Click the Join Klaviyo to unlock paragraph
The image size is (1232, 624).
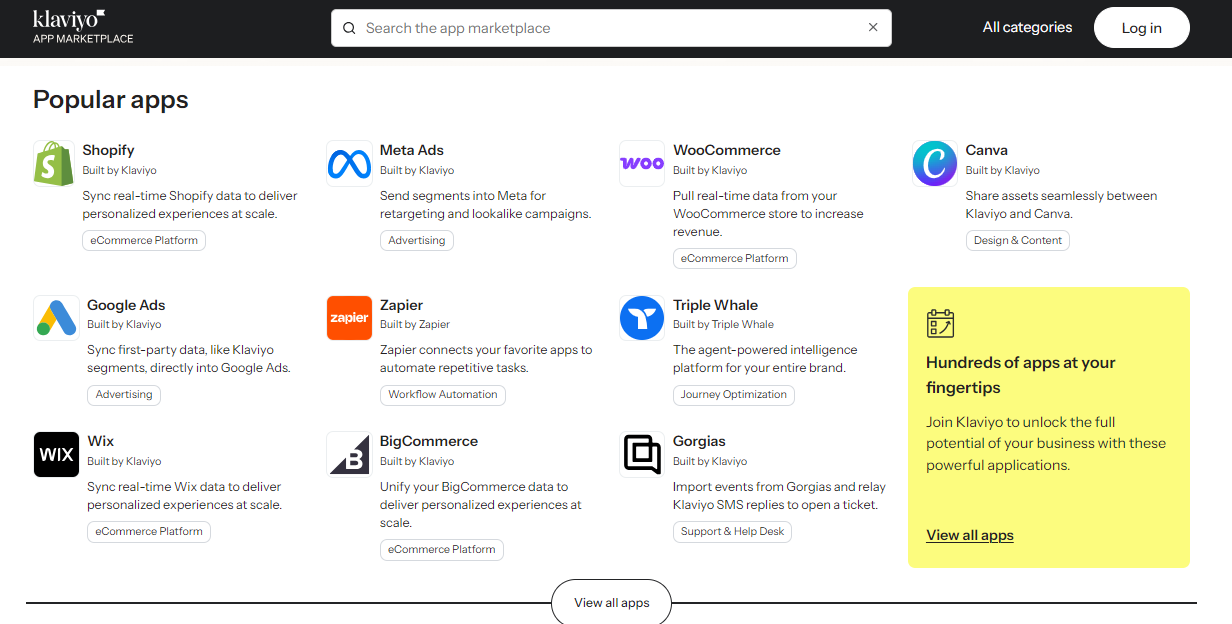click(1046, 444)
